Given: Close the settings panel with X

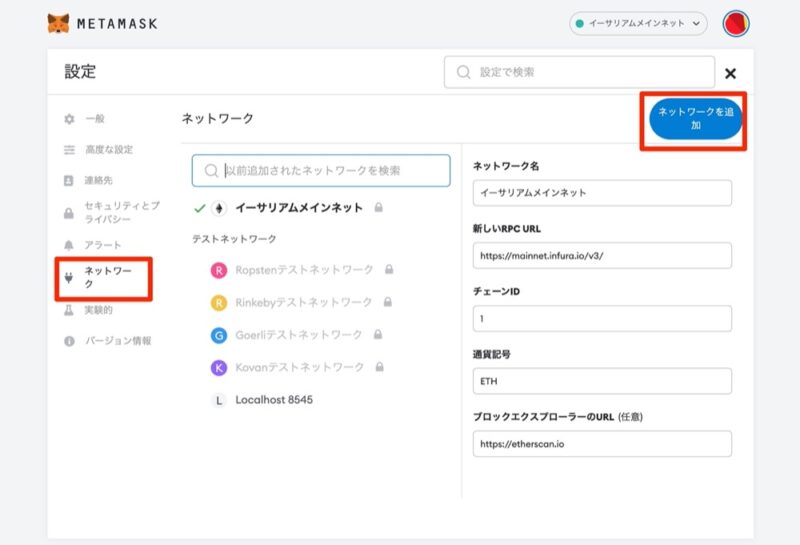Looking at the screenshot, I should coord(730,73).
